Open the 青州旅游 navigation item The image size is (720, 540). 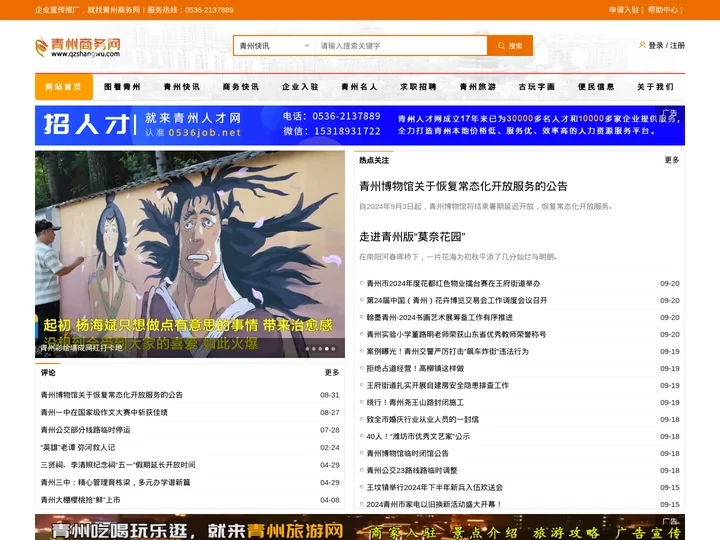(478, 87)
